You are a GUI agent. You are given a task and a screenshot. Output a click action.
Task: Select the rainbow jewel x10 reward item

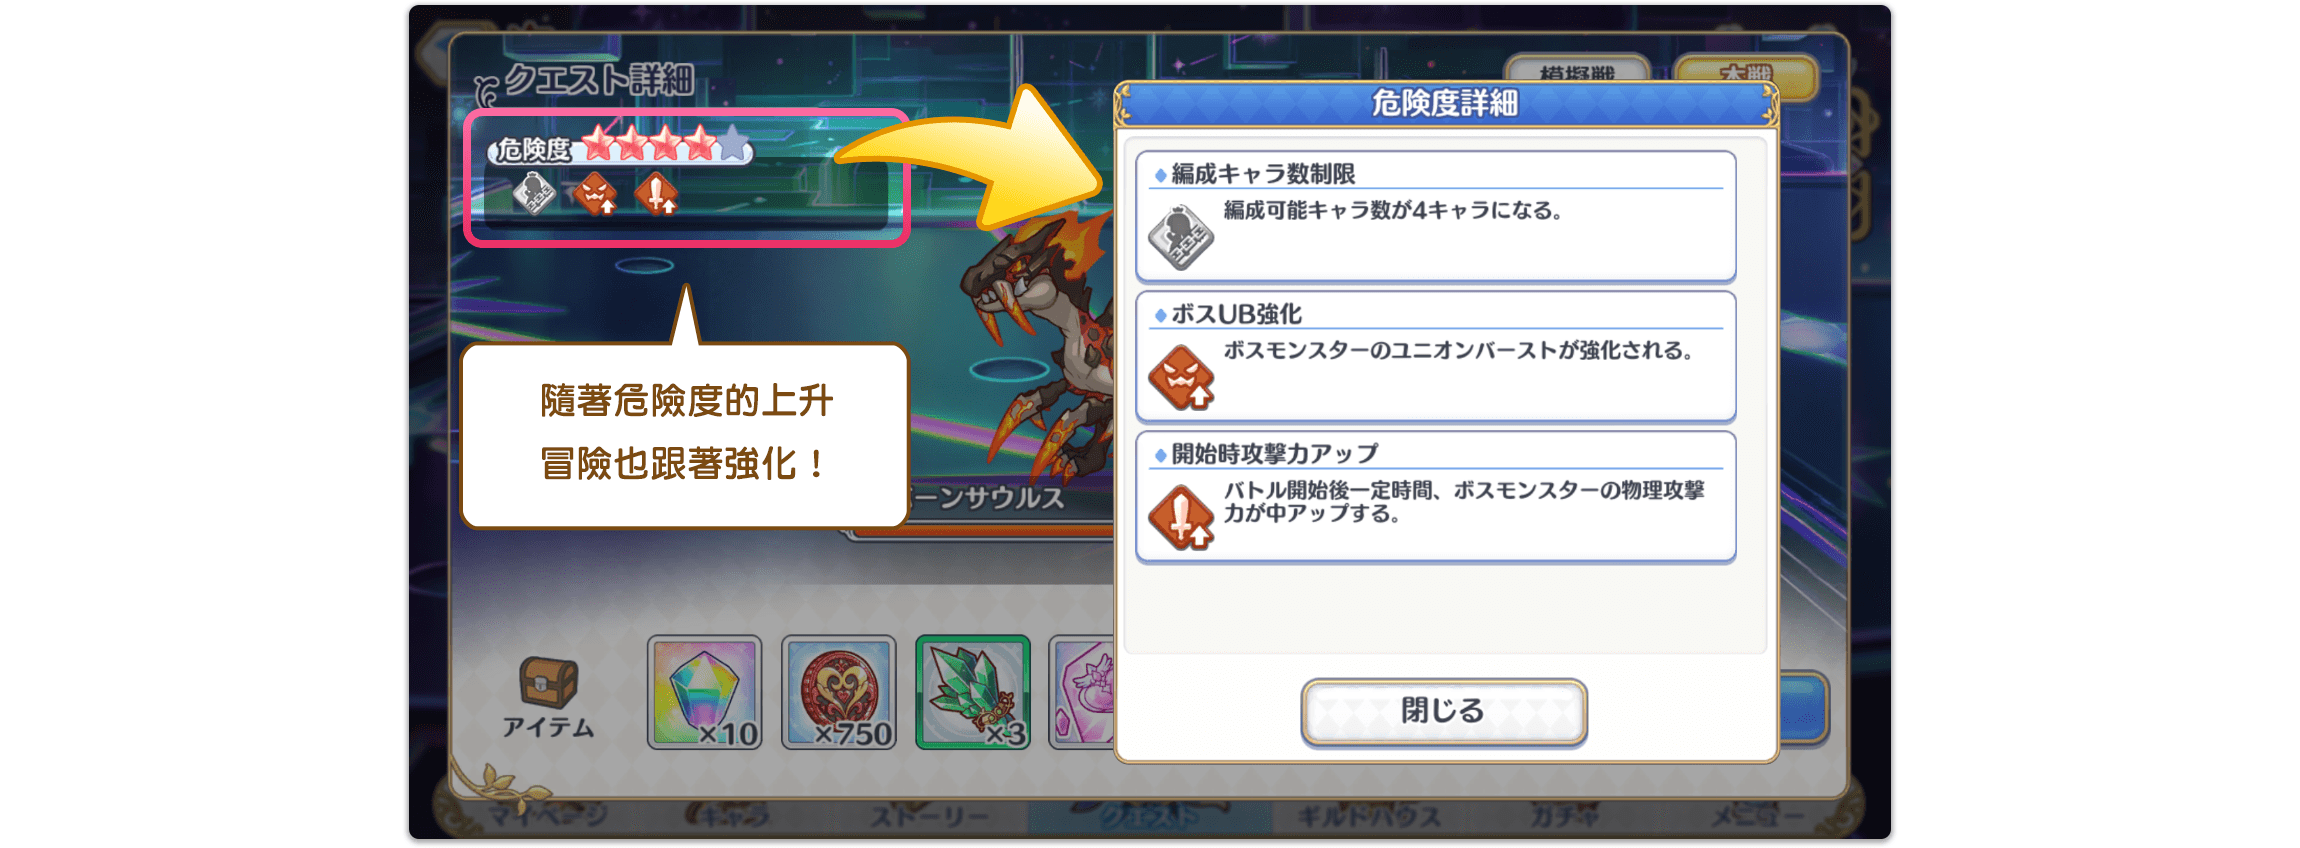tap(705, 692)
